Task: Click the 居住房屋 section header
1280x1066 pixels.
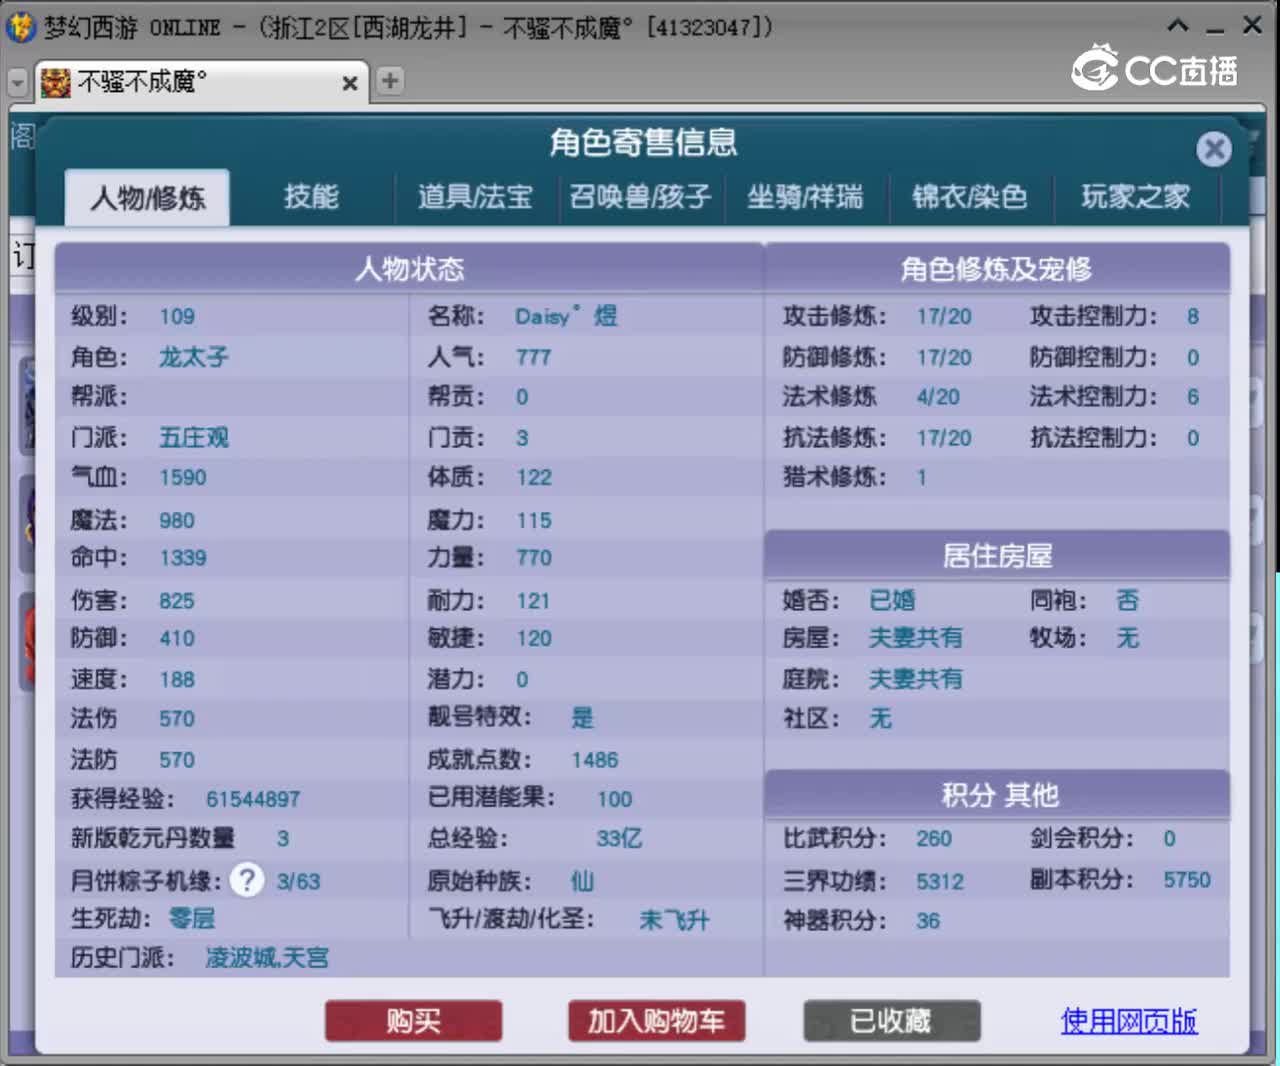Action: (x=997, y=555)
